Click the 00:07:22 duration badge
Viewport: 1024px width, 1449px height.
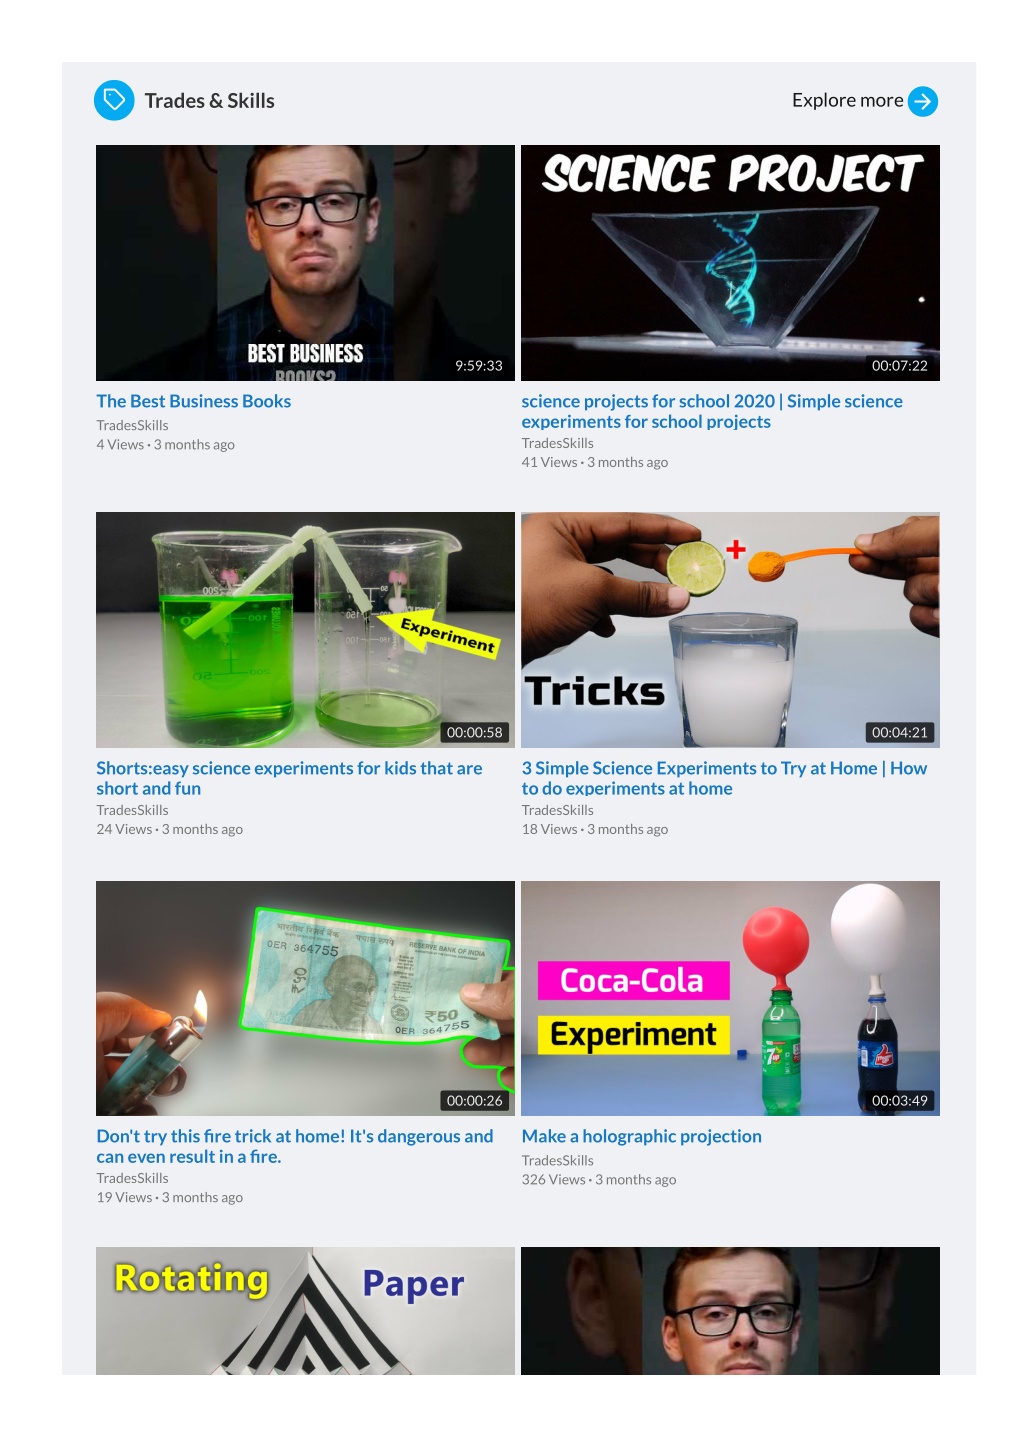coord(899,365)
